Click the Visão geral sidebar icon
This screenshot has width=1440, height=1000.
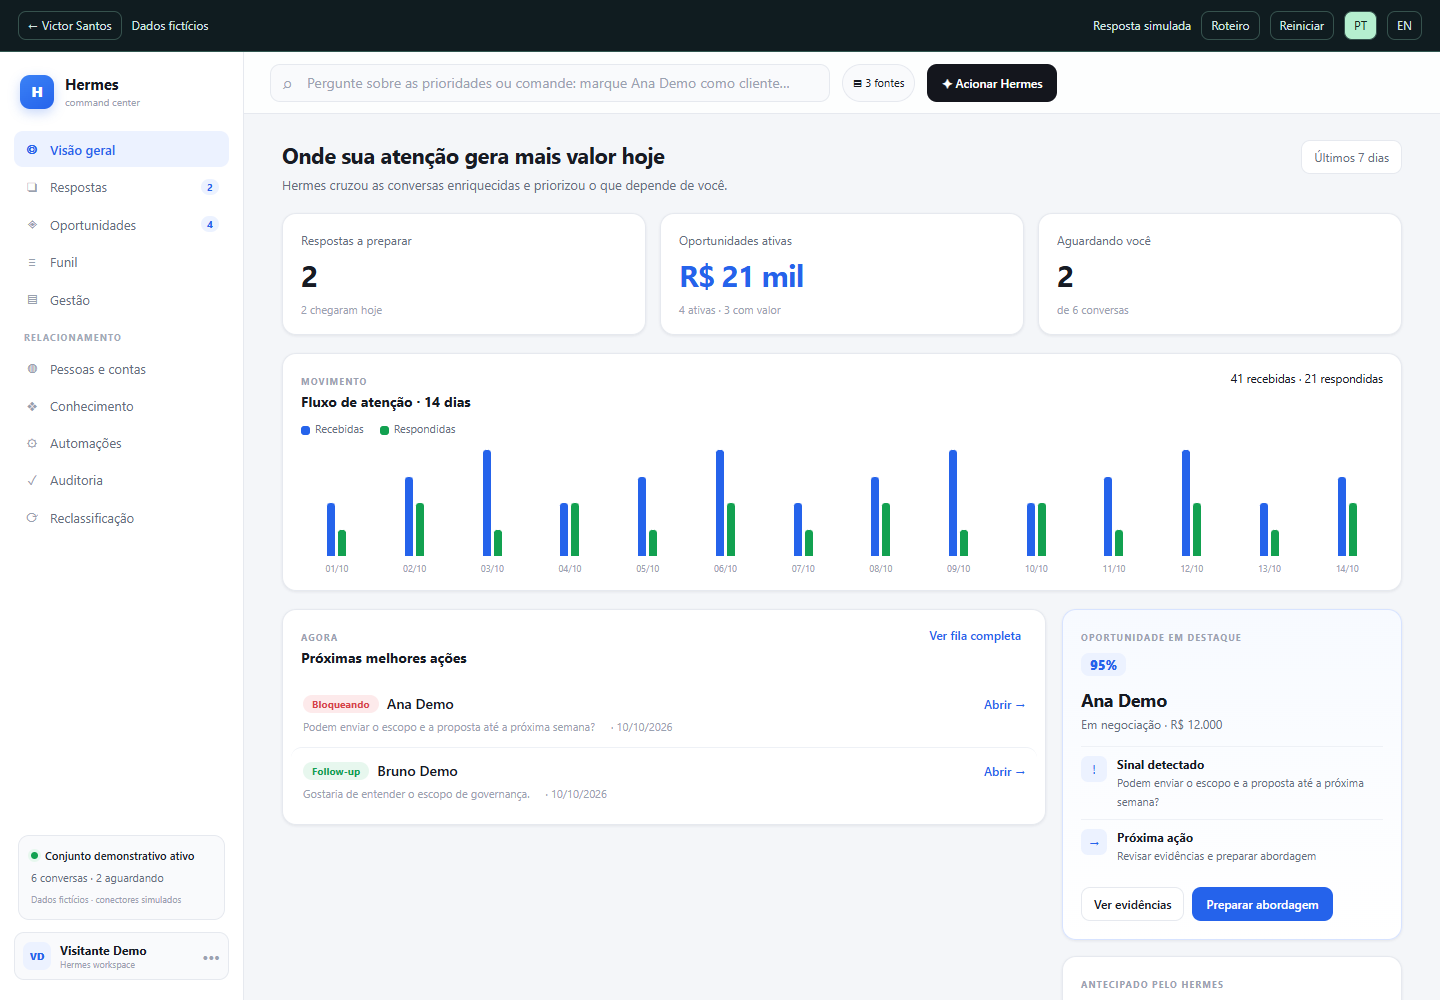[x=32, y=150]
